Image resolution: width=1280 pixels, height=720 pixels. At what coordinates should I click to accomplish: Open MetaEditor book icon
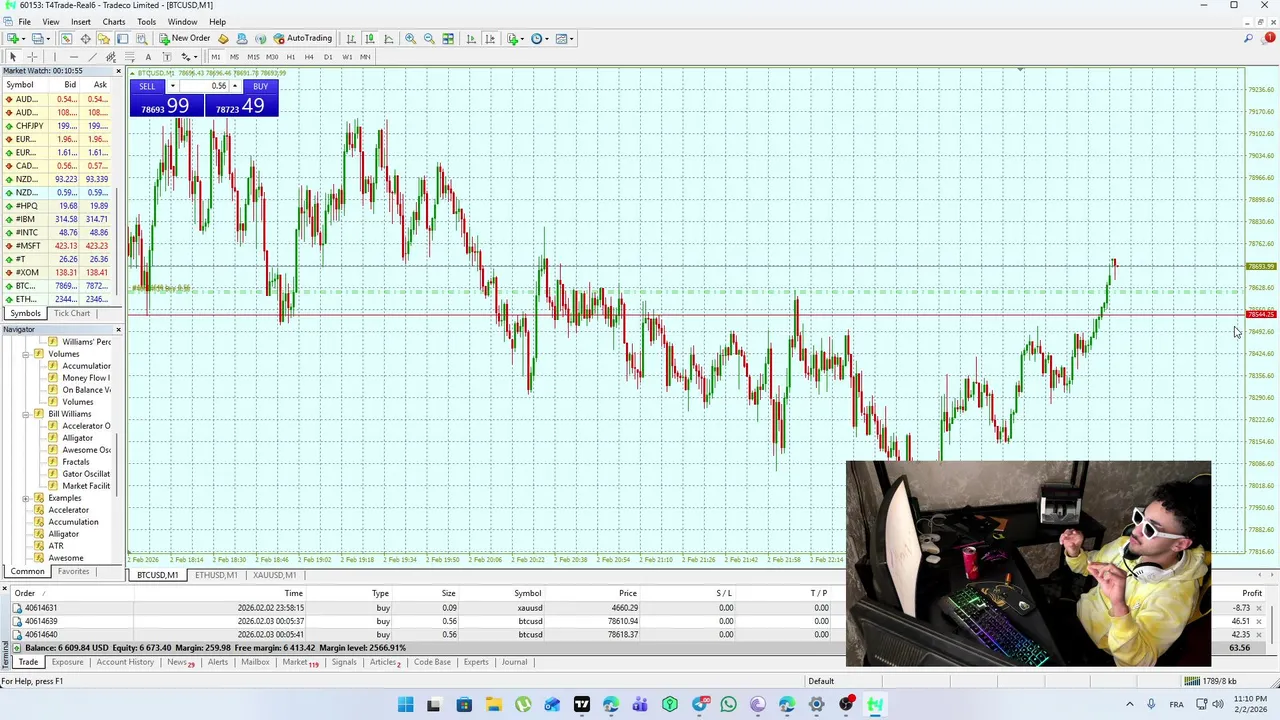click(x=223, y=38)
